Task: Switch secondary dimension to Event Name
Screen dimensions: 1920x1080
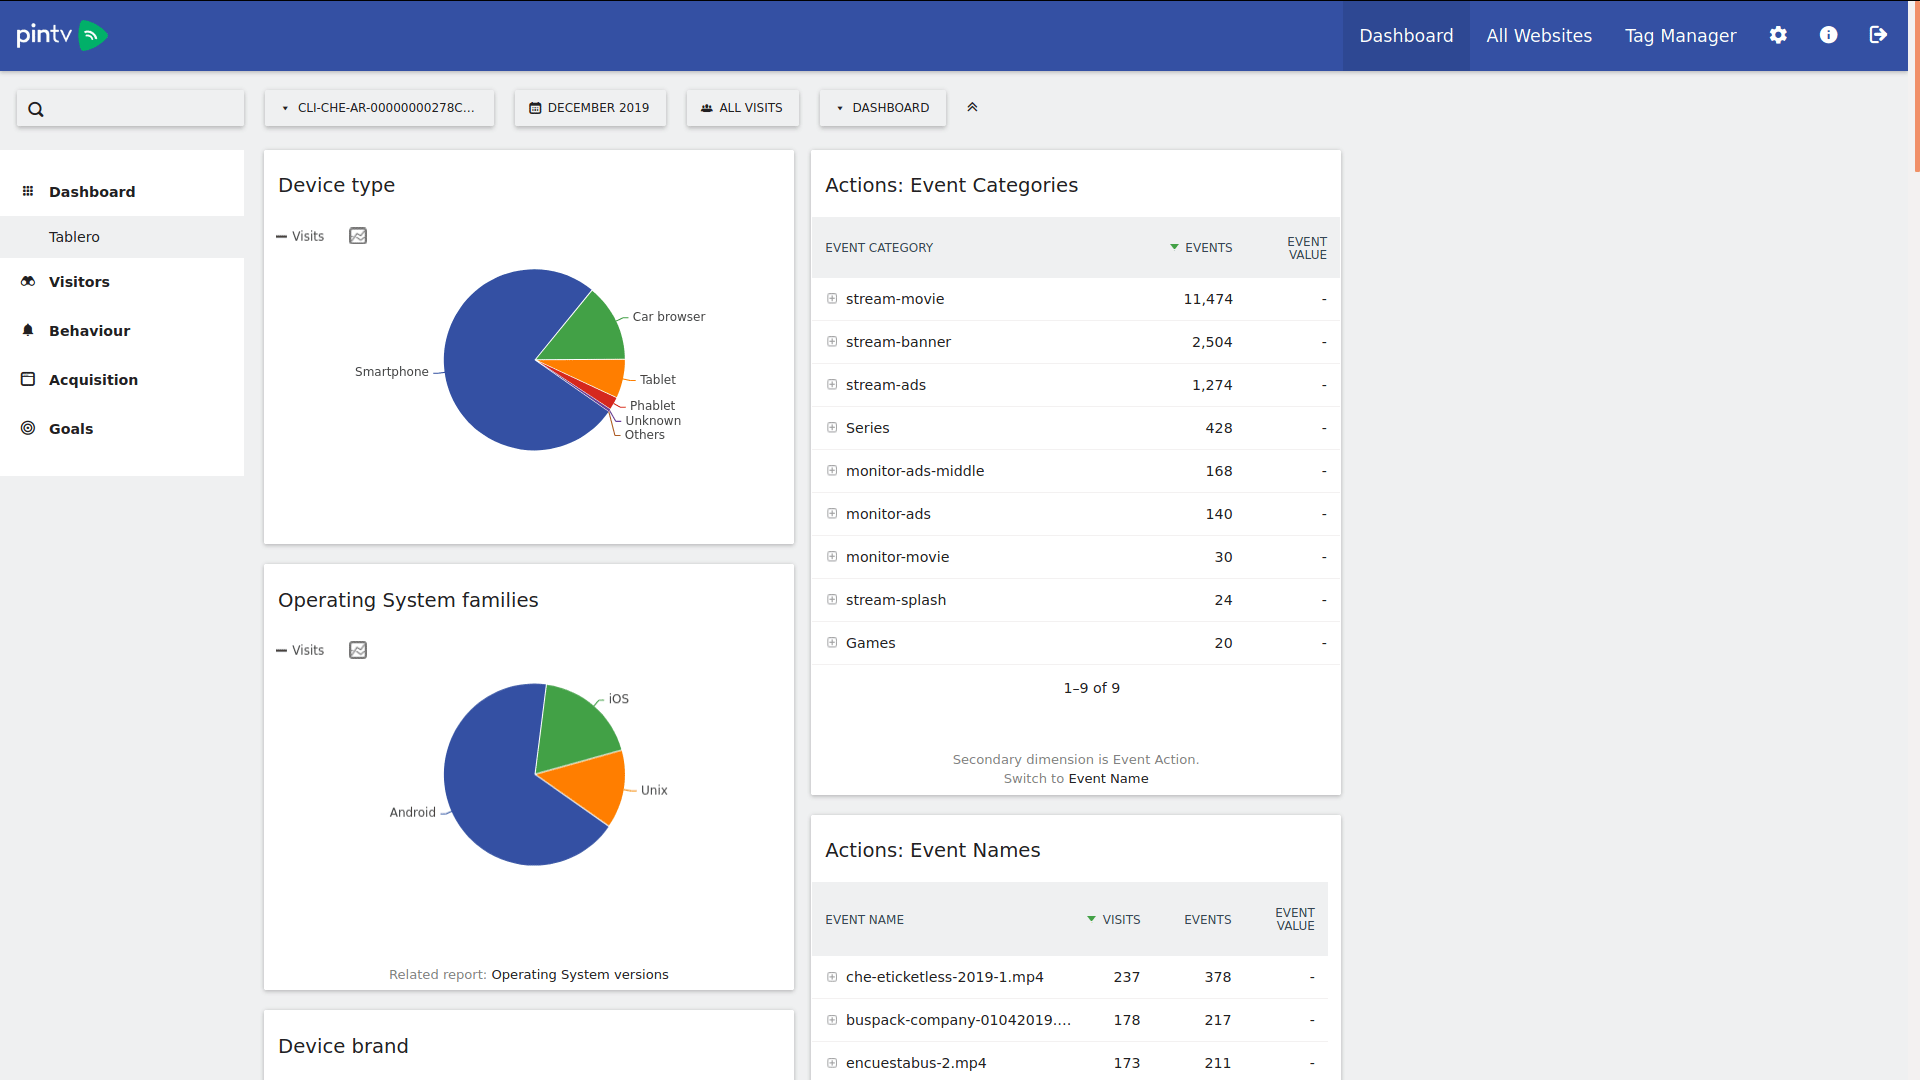Action: click(1108, 779)
